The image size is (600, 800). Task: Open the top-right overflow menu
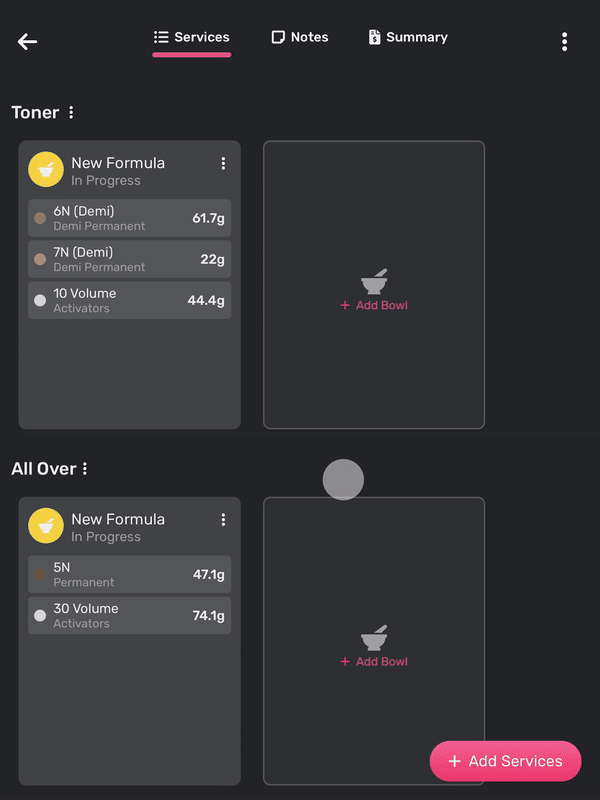click(564, 42)
